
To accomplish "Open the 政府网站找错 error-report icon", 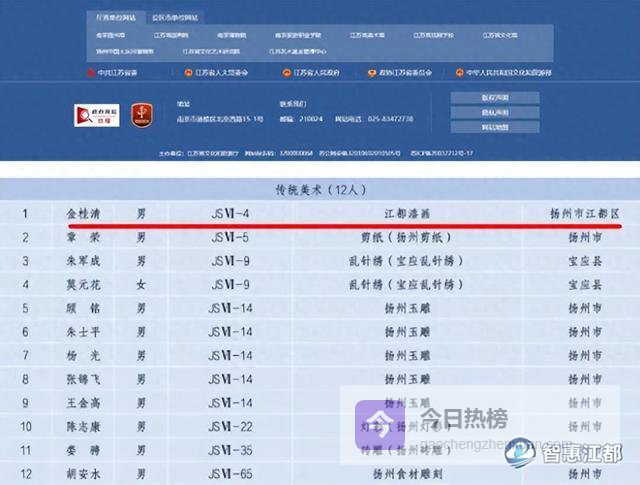I will coord(100,117).
